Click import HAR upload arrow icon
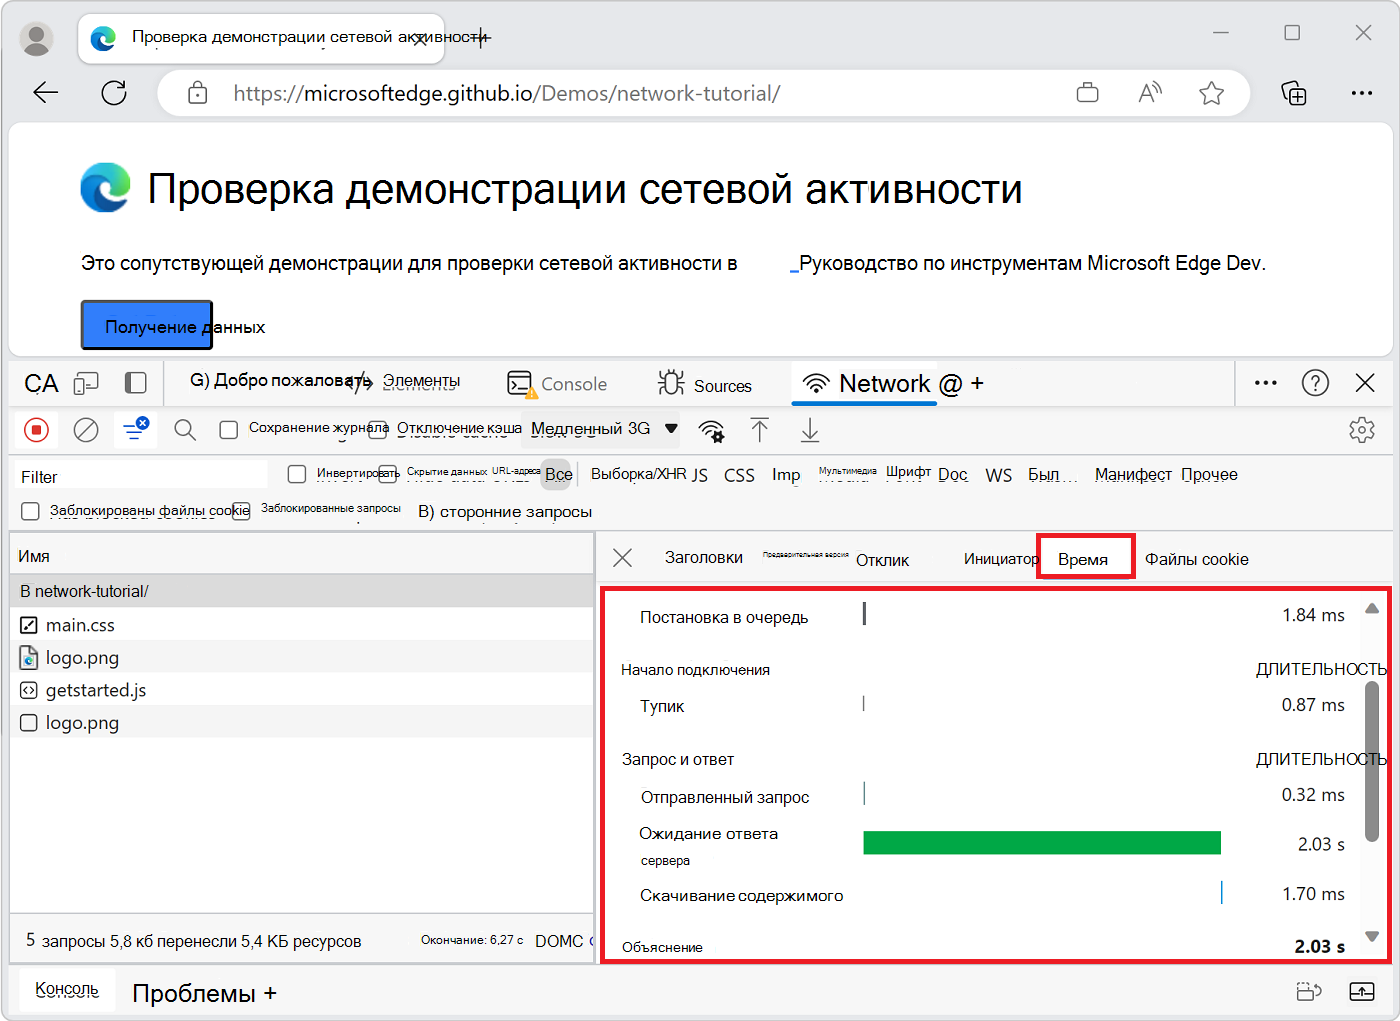The width and height of the screenshot is (1400, 1021). [x=760, y=430]
